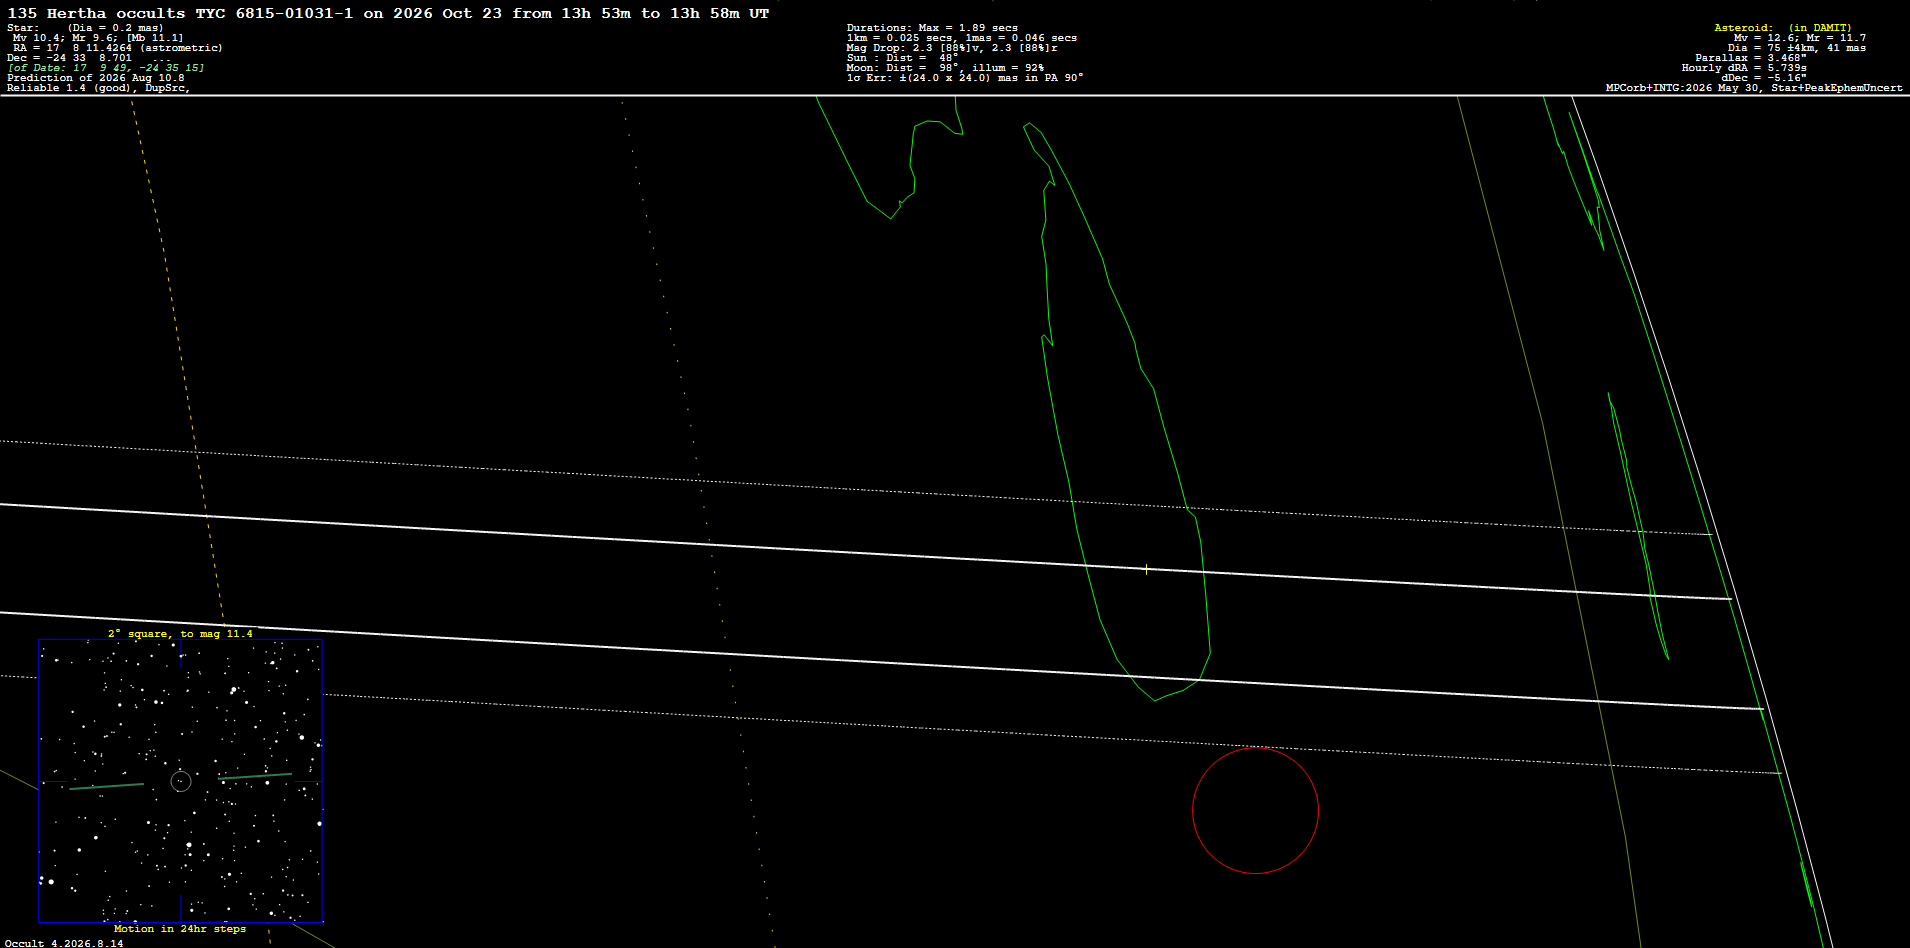Viewport: 1910px width, 948px height.
Task: Select the green '[of Date: 17 9 49, -24 35 15]' text
Action: click(106, 68)
